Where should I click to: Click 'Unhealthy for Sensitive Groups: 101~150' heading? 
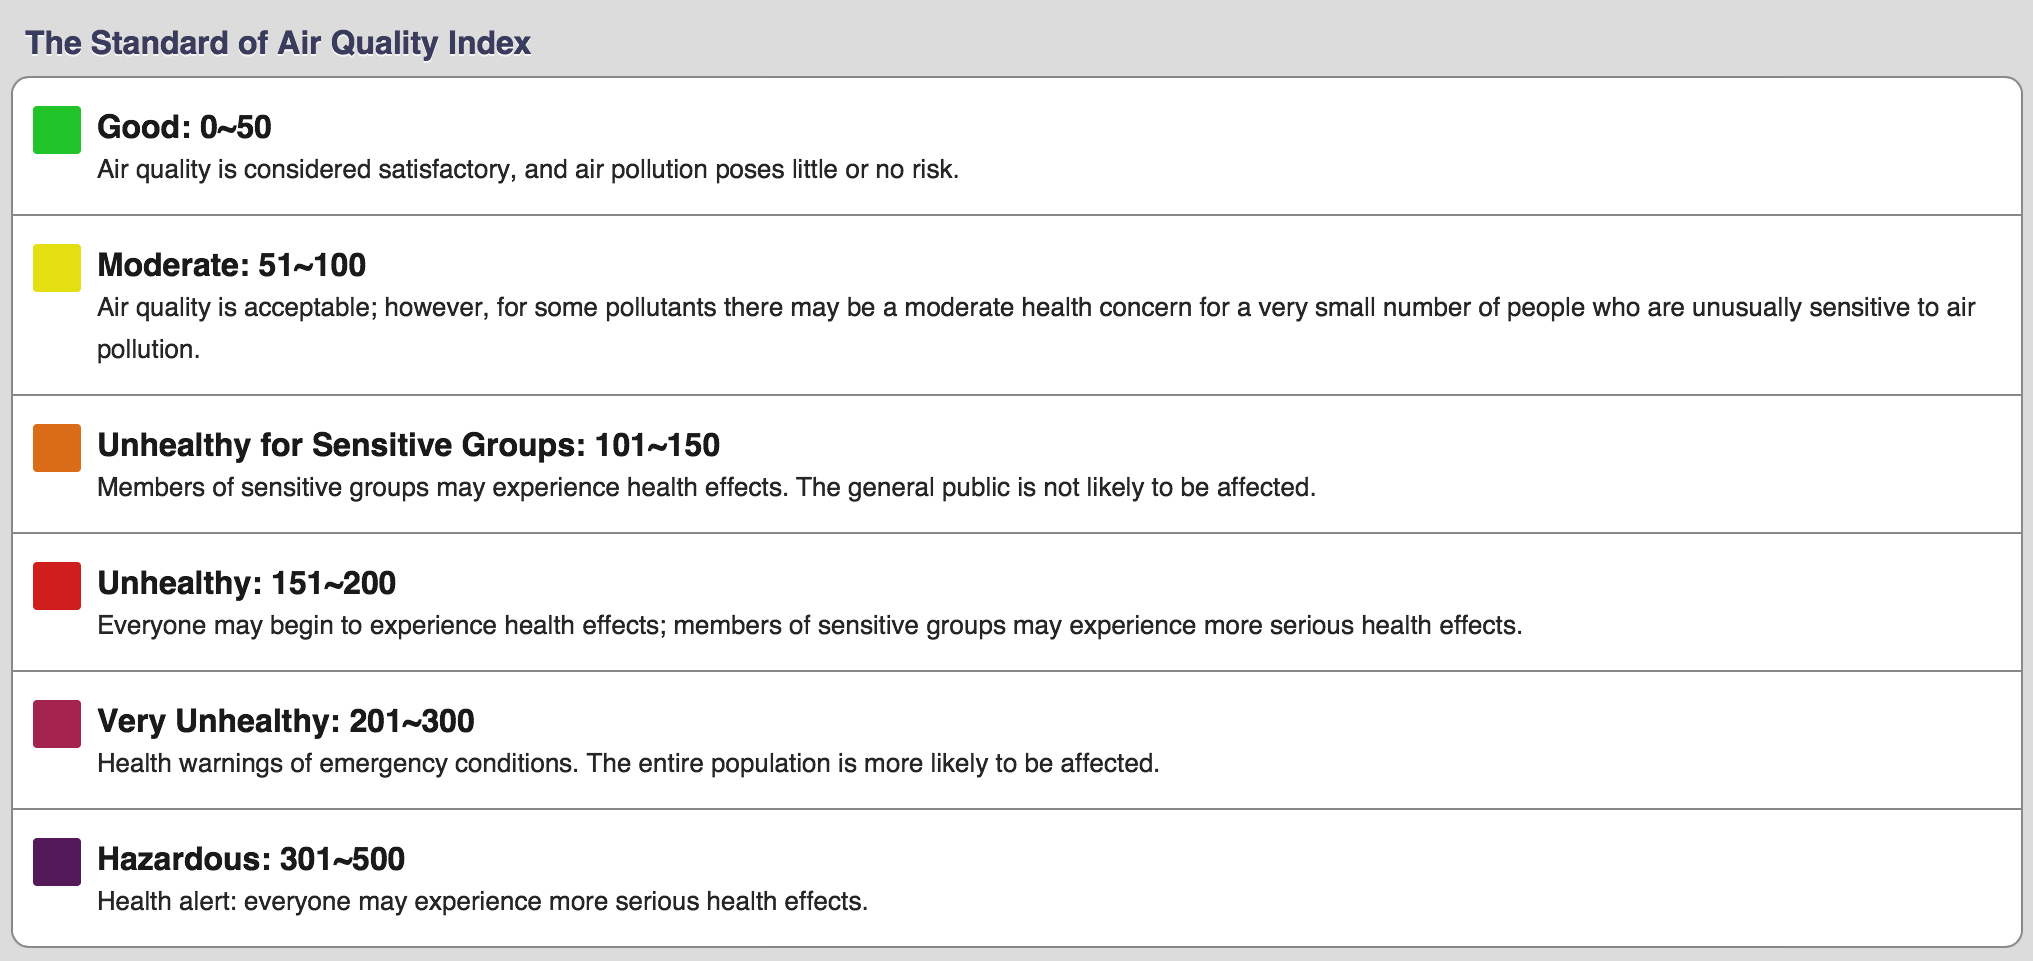click(408, 445)
